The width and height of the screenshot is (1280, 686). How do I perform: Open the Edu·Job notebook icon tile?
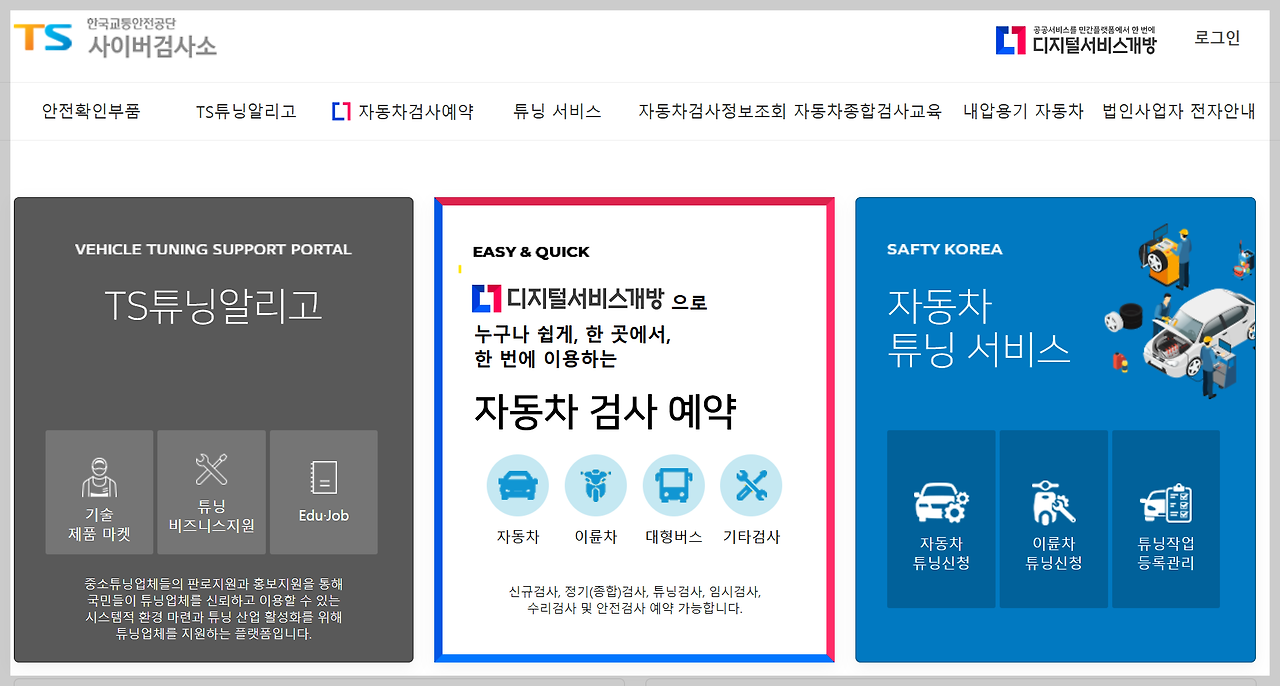(324, 492)
